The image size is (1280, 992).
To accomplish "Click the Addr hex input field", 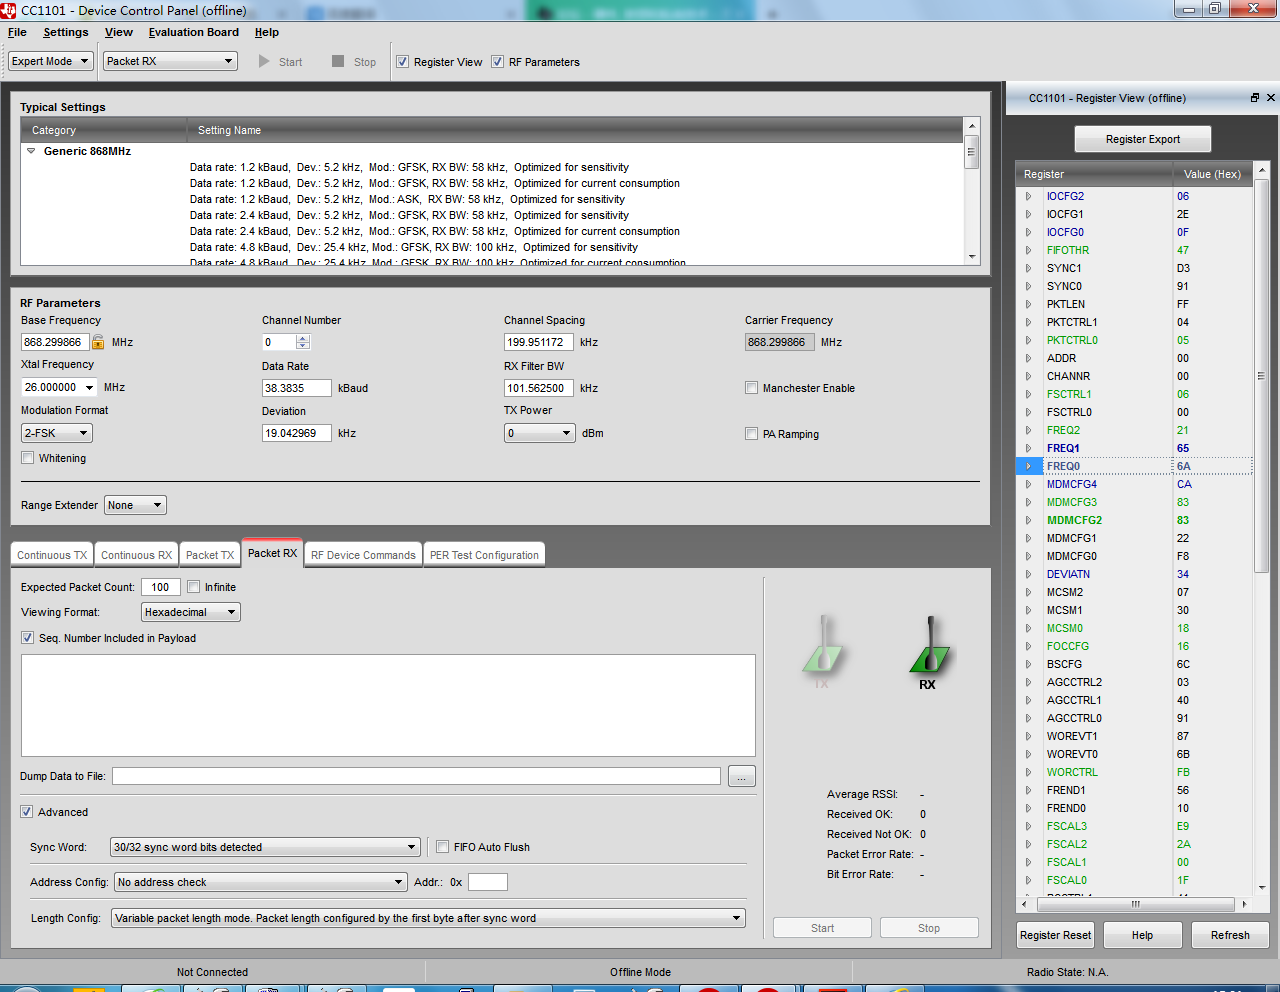I will 488,882.
